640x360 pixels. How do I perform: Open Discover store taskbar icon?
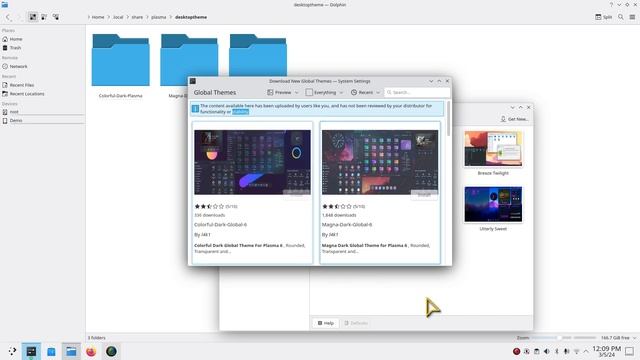coord(51,351)
